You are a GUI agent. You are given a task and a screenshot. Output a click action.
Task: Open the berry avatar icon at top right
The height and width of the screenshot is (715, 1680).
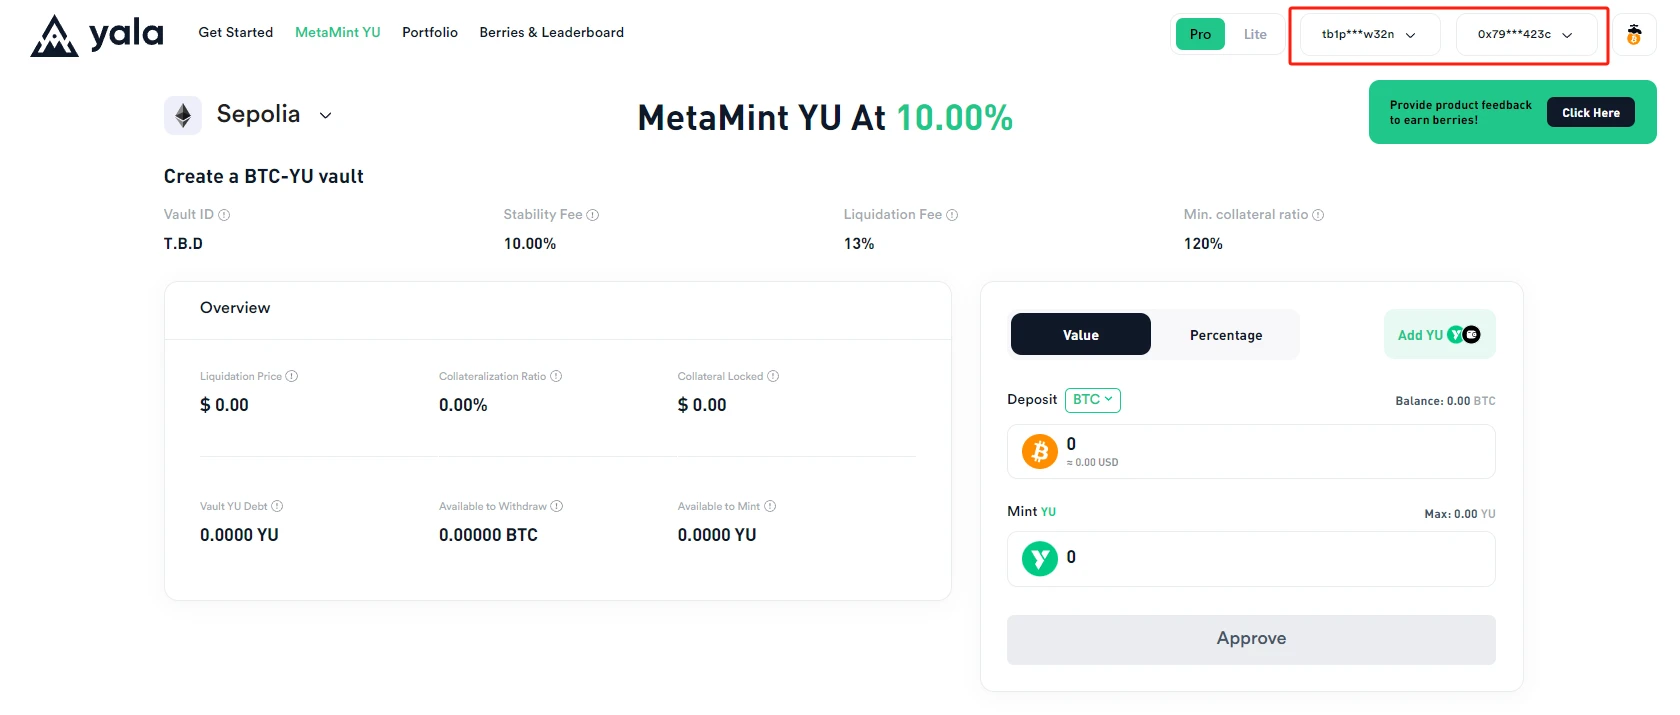pyautogui.click(x=1634, y=35)
